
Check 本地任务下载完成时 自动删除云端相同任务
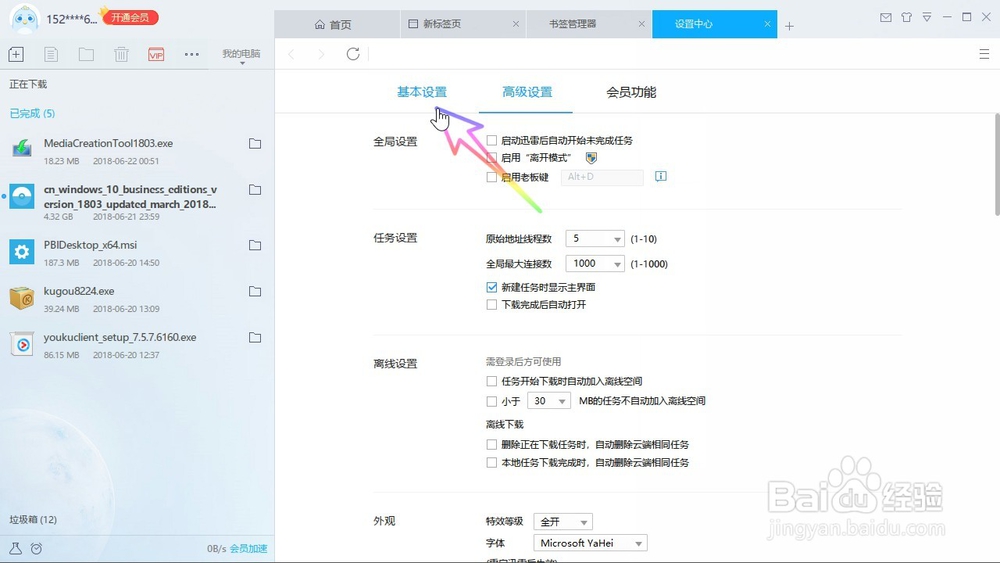point(492,462)
